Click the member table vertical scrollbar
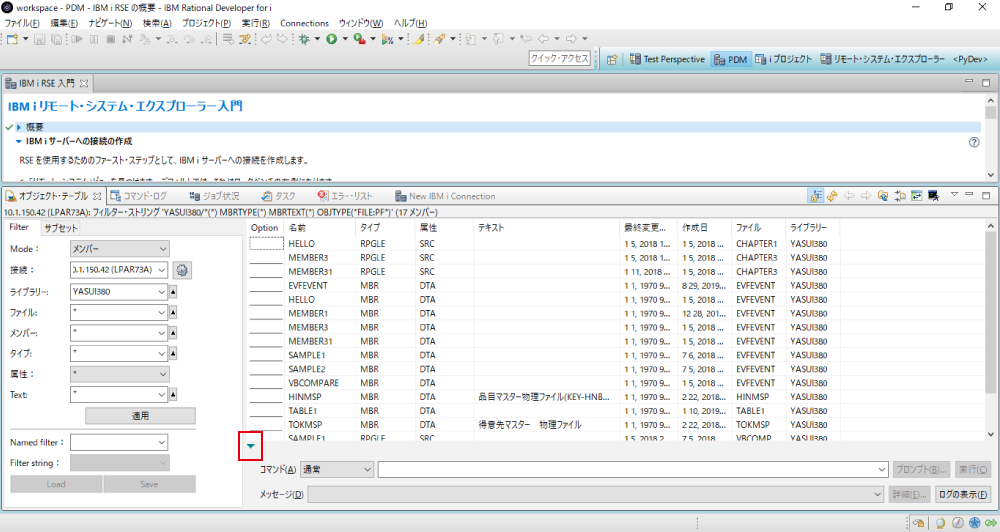This screenshot has height=532, width=1000. [x=990, y=330]
